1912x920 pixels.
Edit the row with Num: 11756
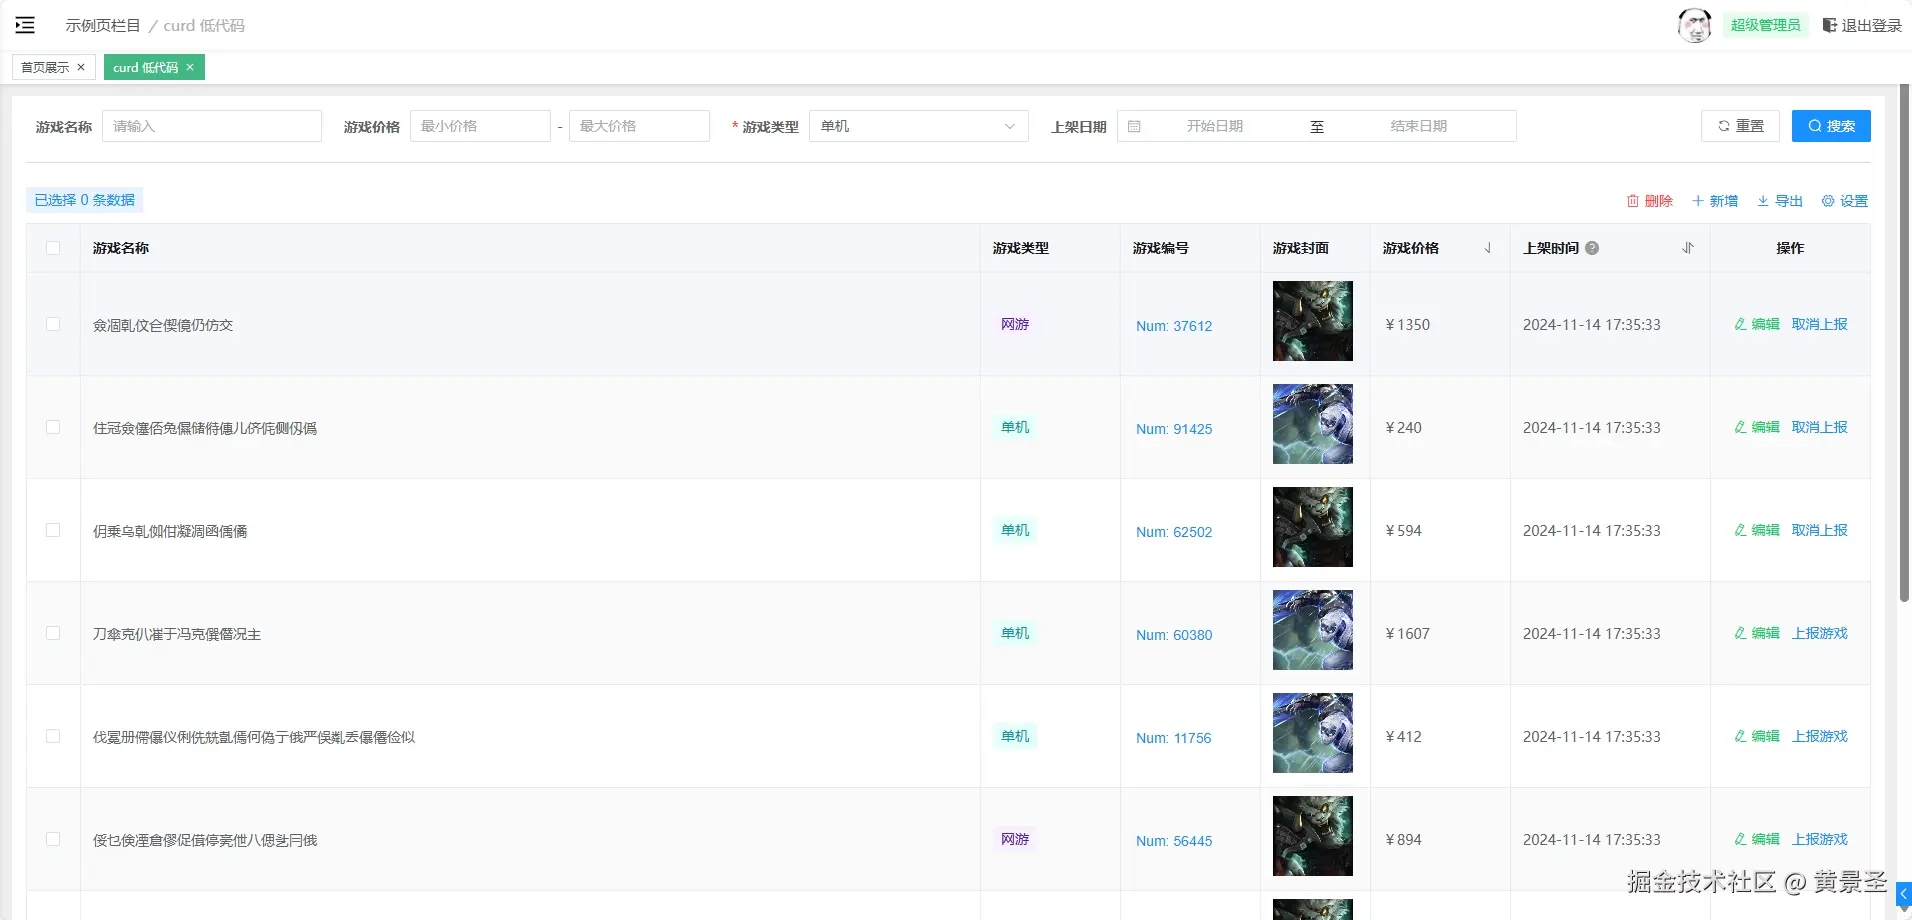pyautogui.click(x=1757, y=736)
